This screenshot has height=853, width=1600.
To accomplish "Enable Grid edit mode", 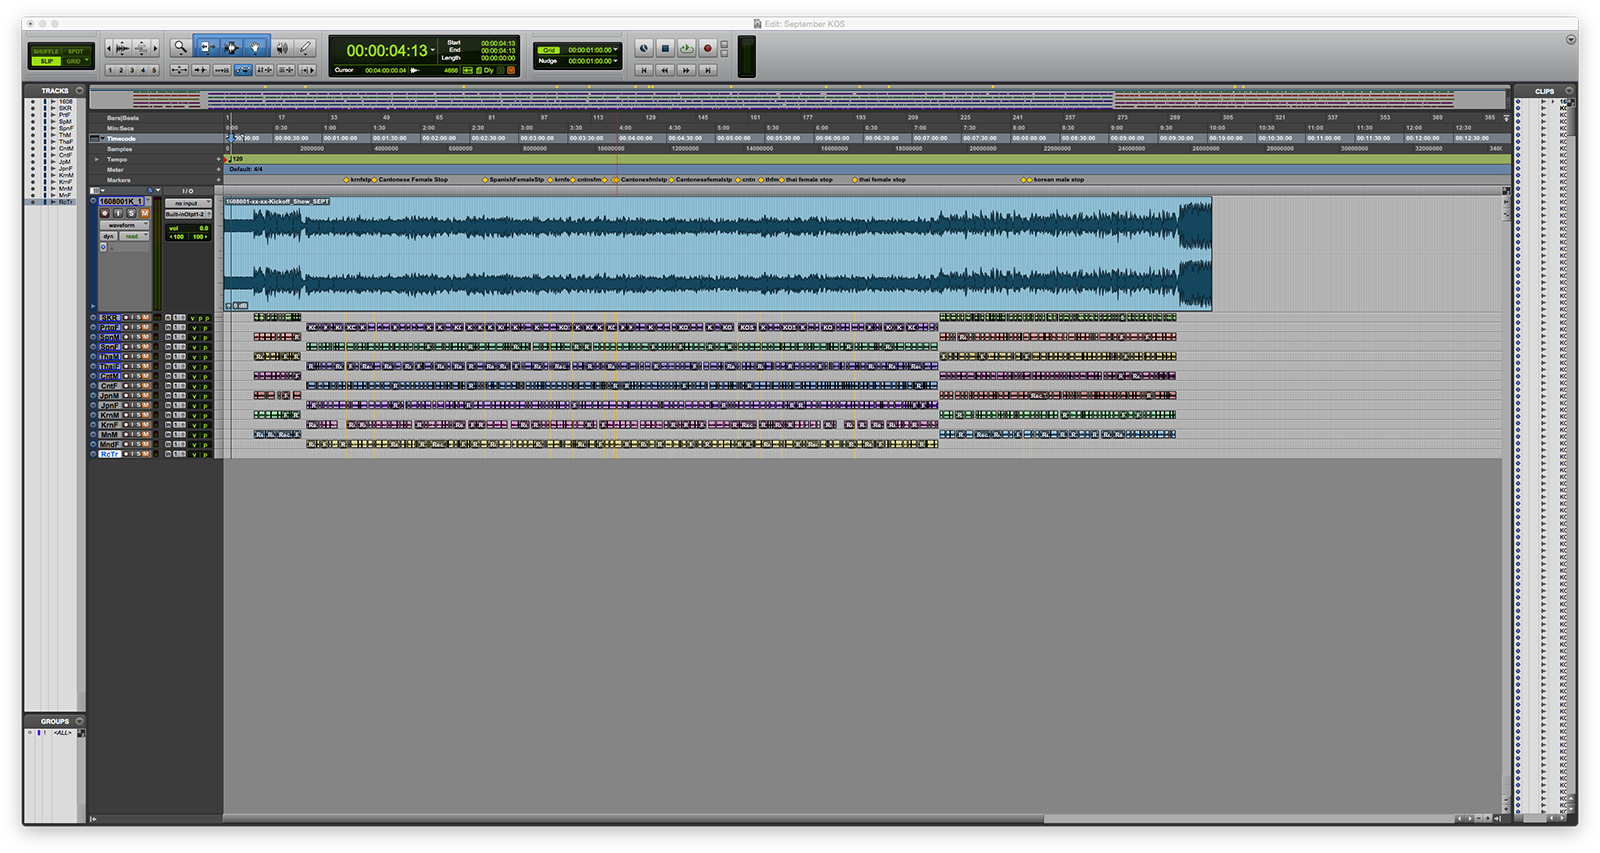I will [x=73, y=61].
